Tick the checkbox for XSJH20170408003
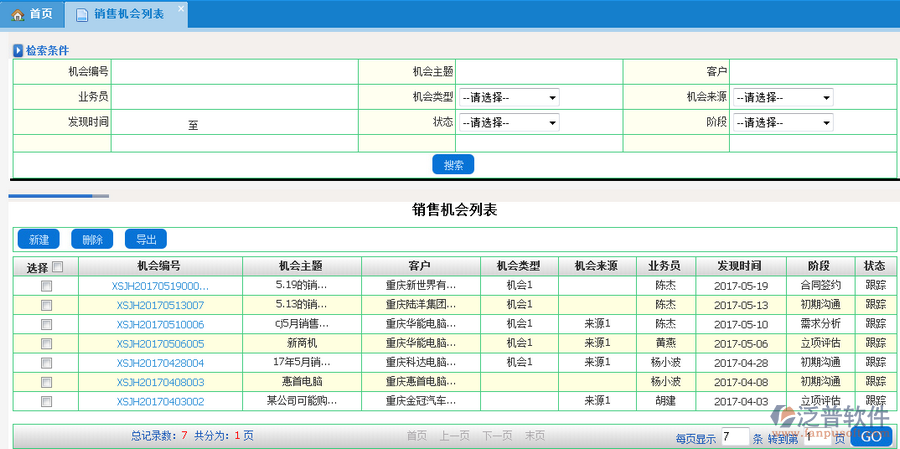 coord(46,381)
